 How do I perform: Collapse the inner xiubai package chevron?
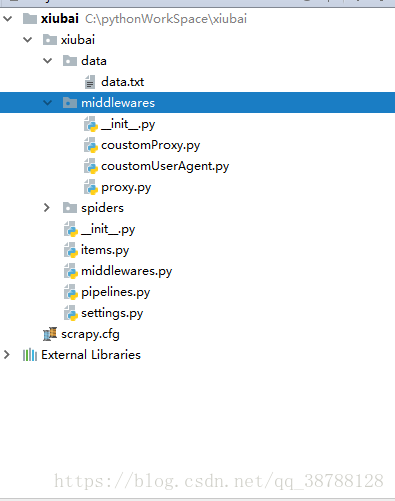click(x=27, y=40)
